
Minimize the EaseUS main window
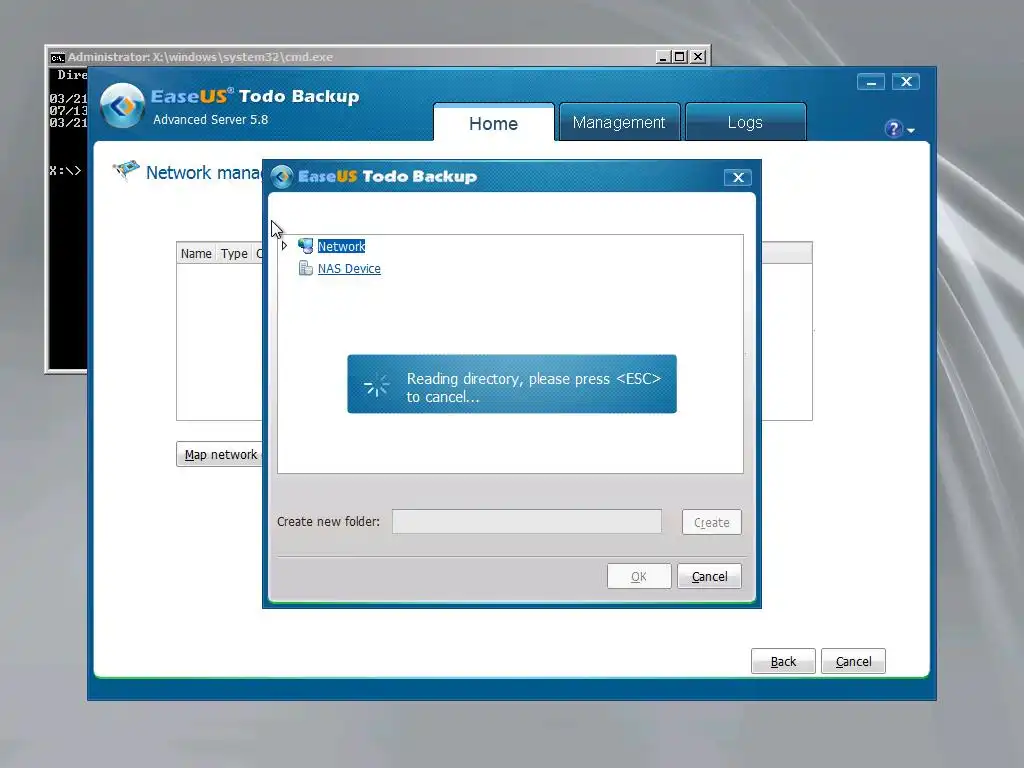(871, 82)
